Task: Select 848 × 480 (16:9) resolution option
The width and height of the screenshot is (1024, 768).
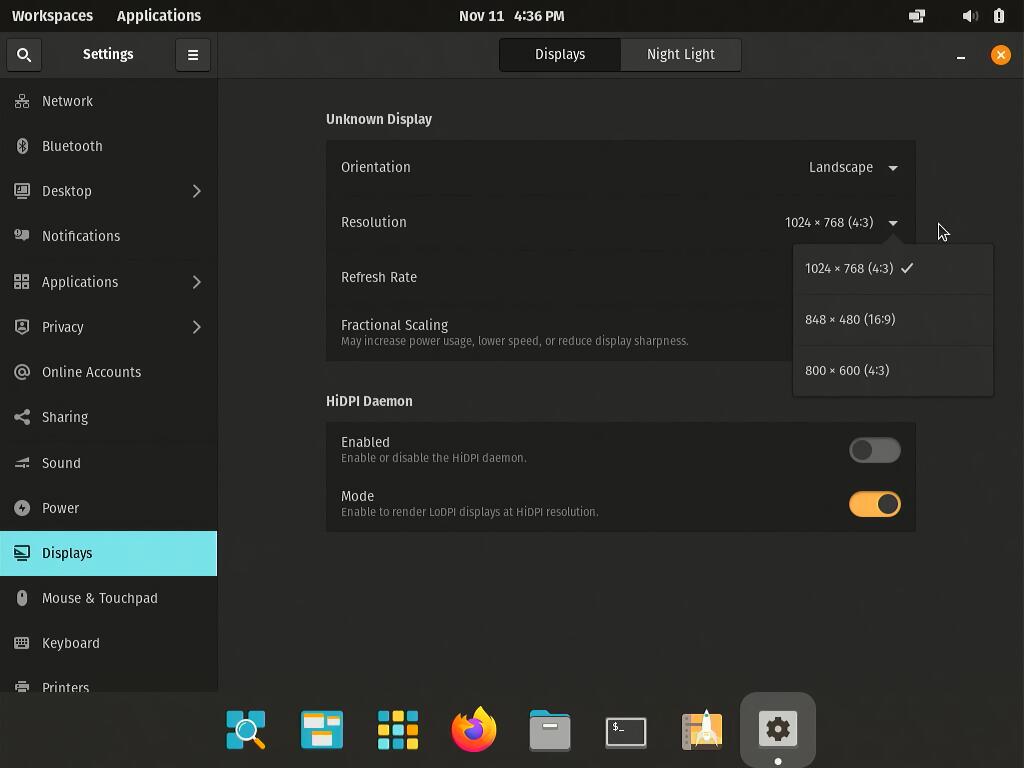Action: pyautogui.click(x=893, y=319)
